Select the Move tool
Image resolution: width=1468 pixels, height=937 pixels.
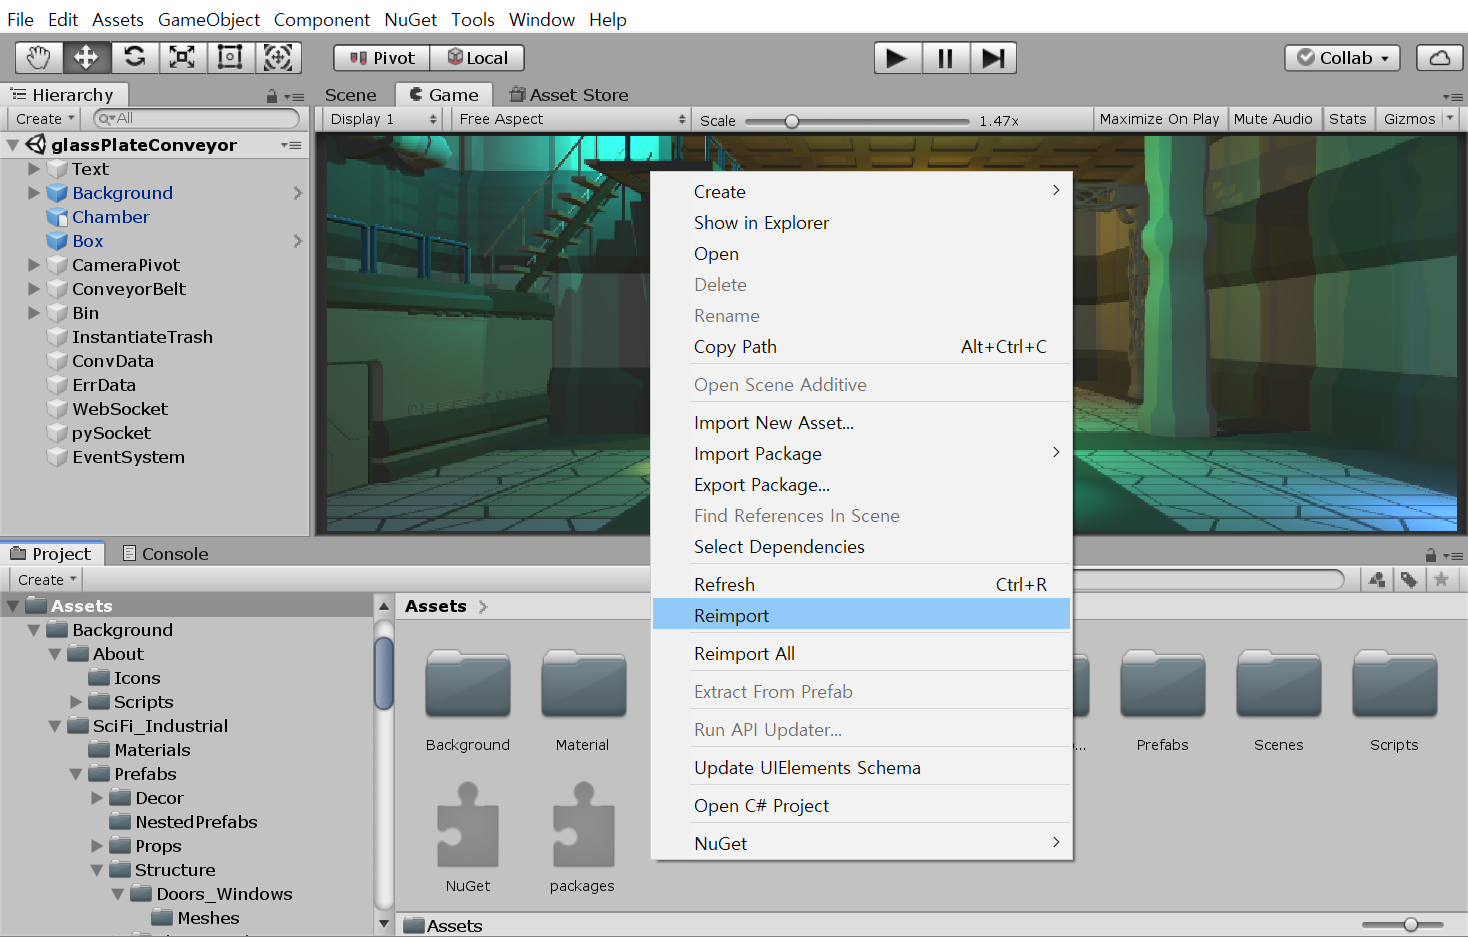click(x=86, y=58)
